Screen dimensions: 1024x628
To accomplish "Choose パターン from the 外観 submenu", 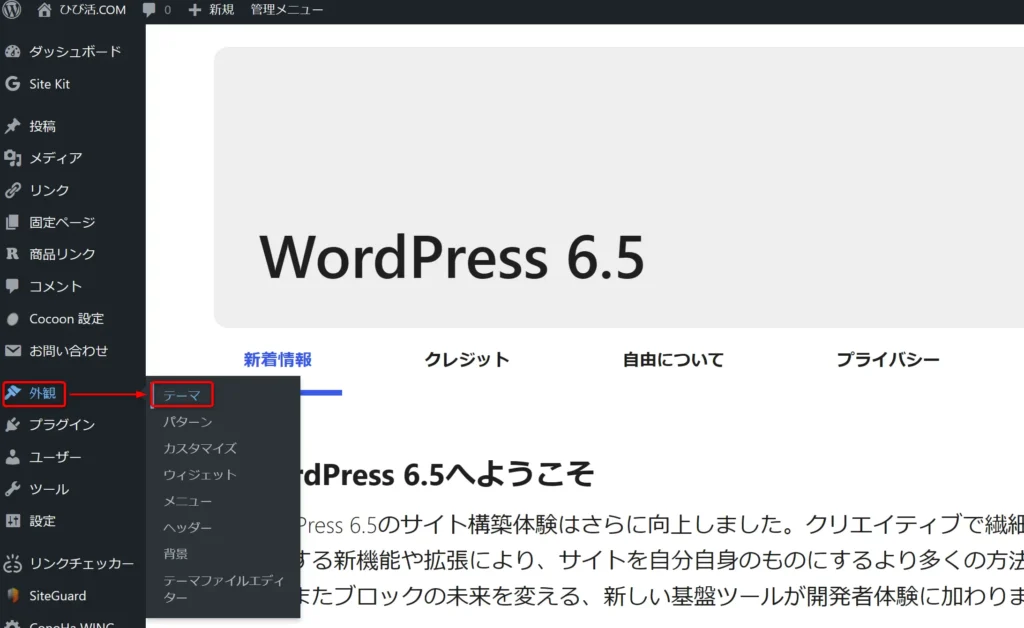I will pos(187,422).
